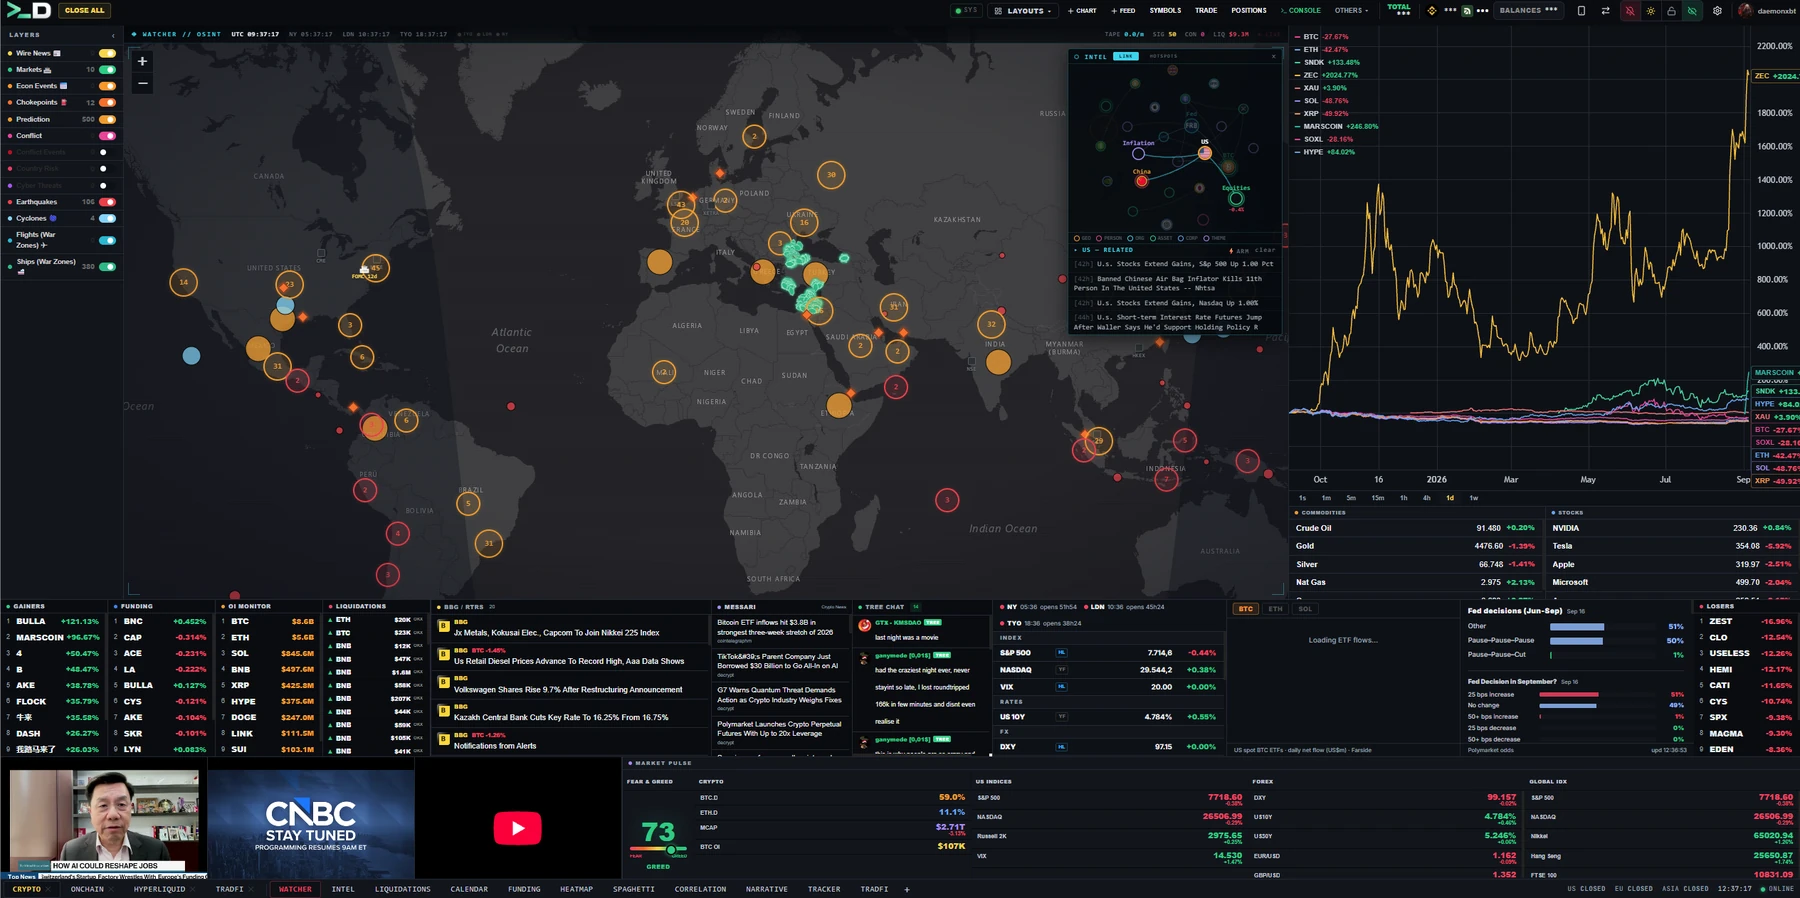Expand the Others dropdown
The width and height of the screenshot is (1800, 898).
point(1351,11)
